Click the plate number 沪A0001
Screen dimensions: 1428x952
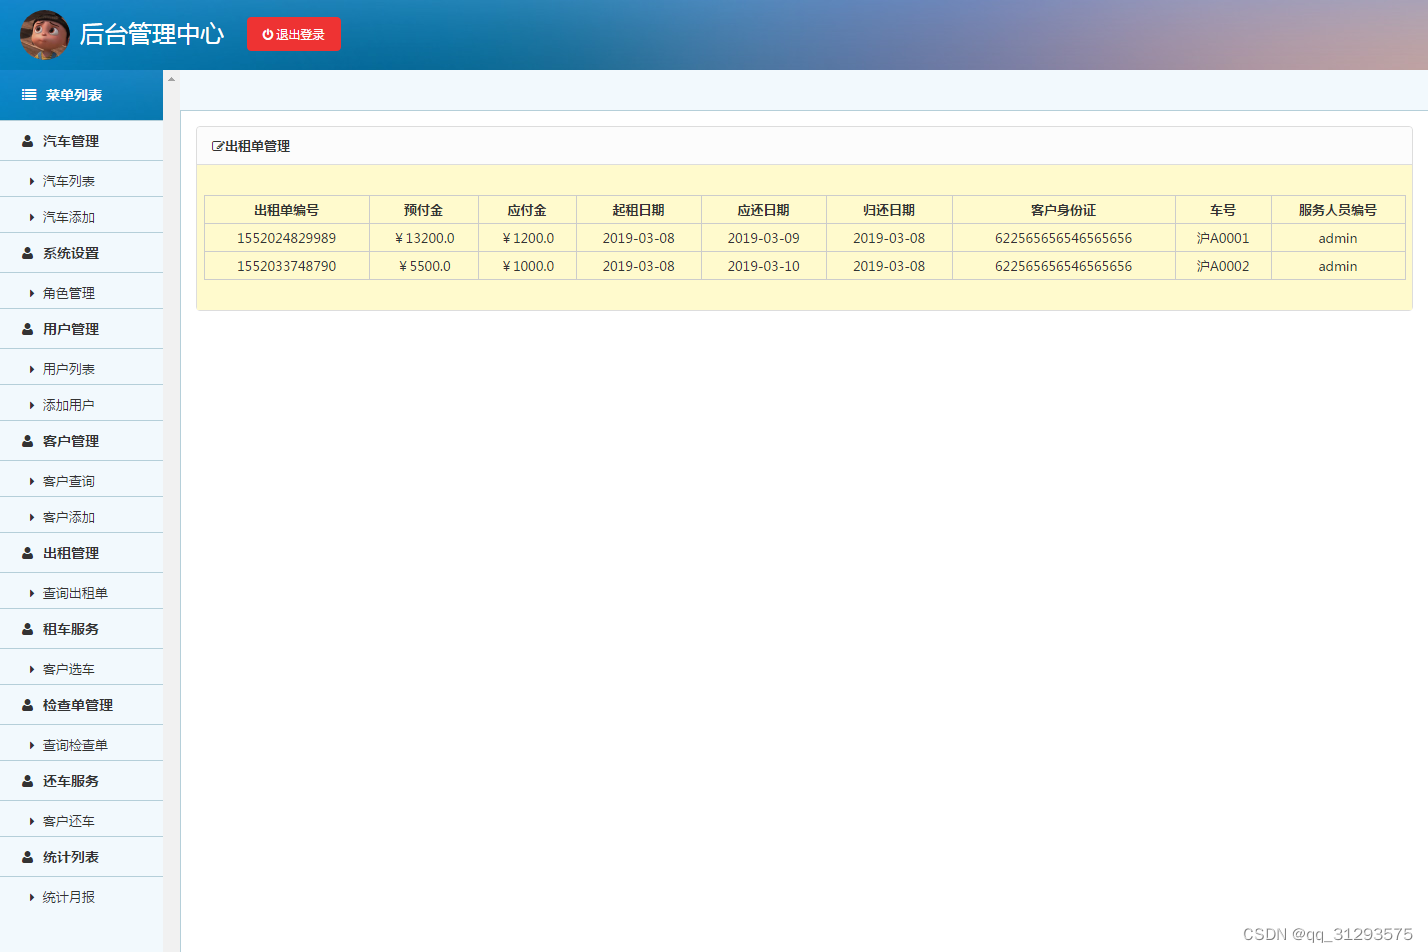[1223, 238]
